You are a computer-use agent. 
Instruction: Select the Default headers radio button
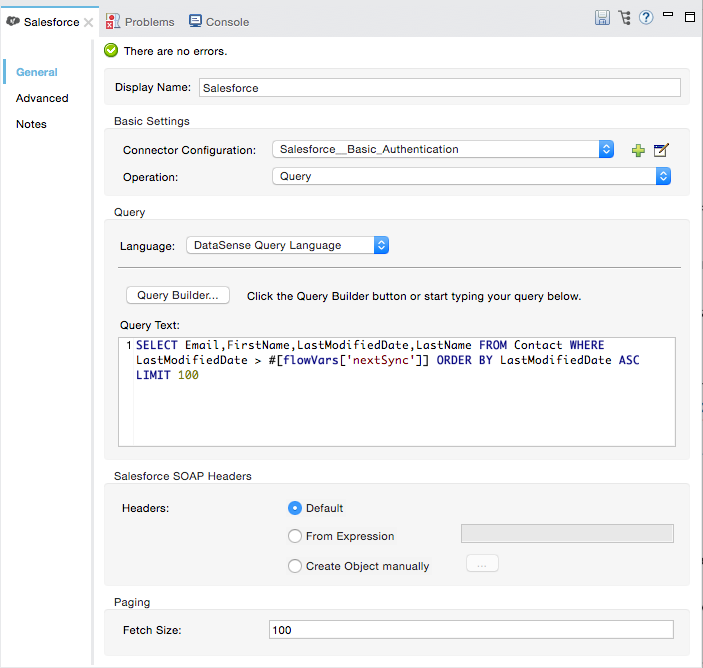tap(295, 508)
